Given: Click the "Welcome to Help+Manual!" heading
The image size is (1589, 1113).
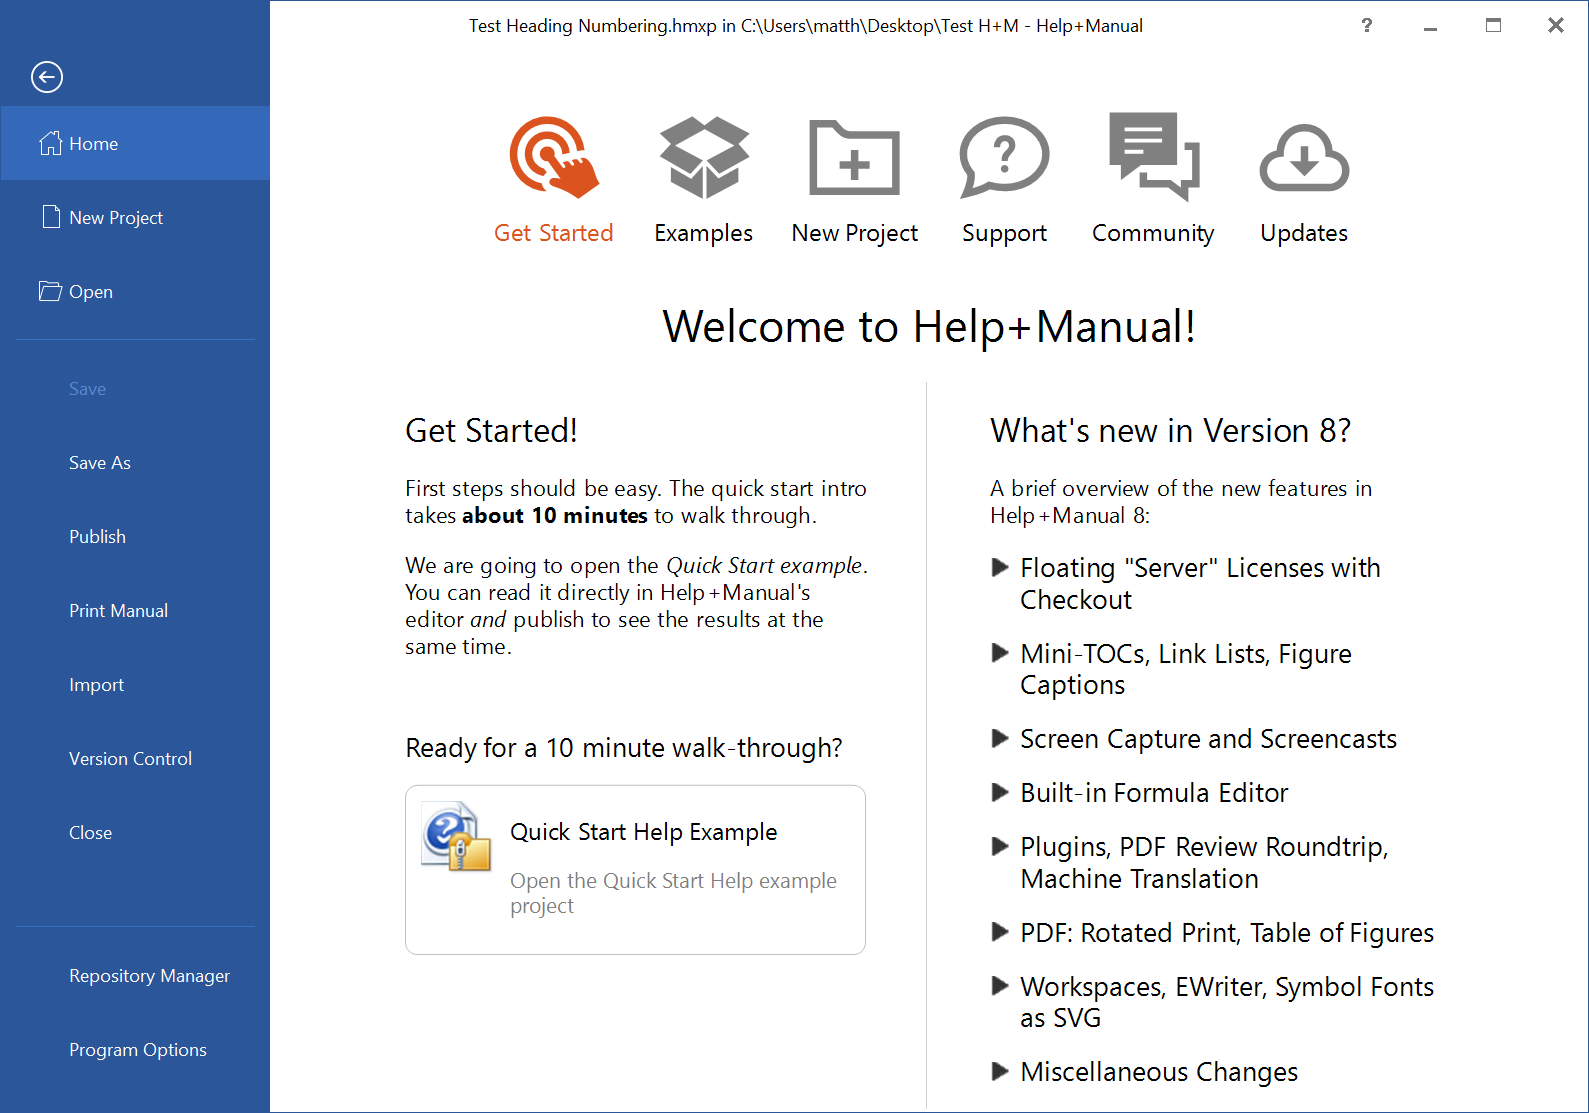Looking at the screenshot, I should (929, 327).
